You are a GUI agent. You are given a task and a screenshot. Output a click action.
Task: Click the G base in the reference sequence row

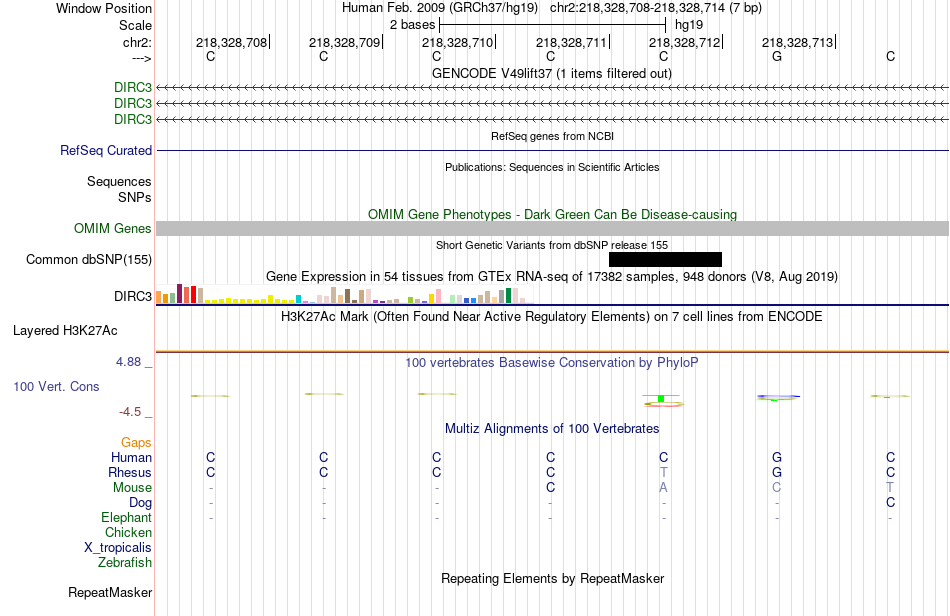tap(777, 56)
